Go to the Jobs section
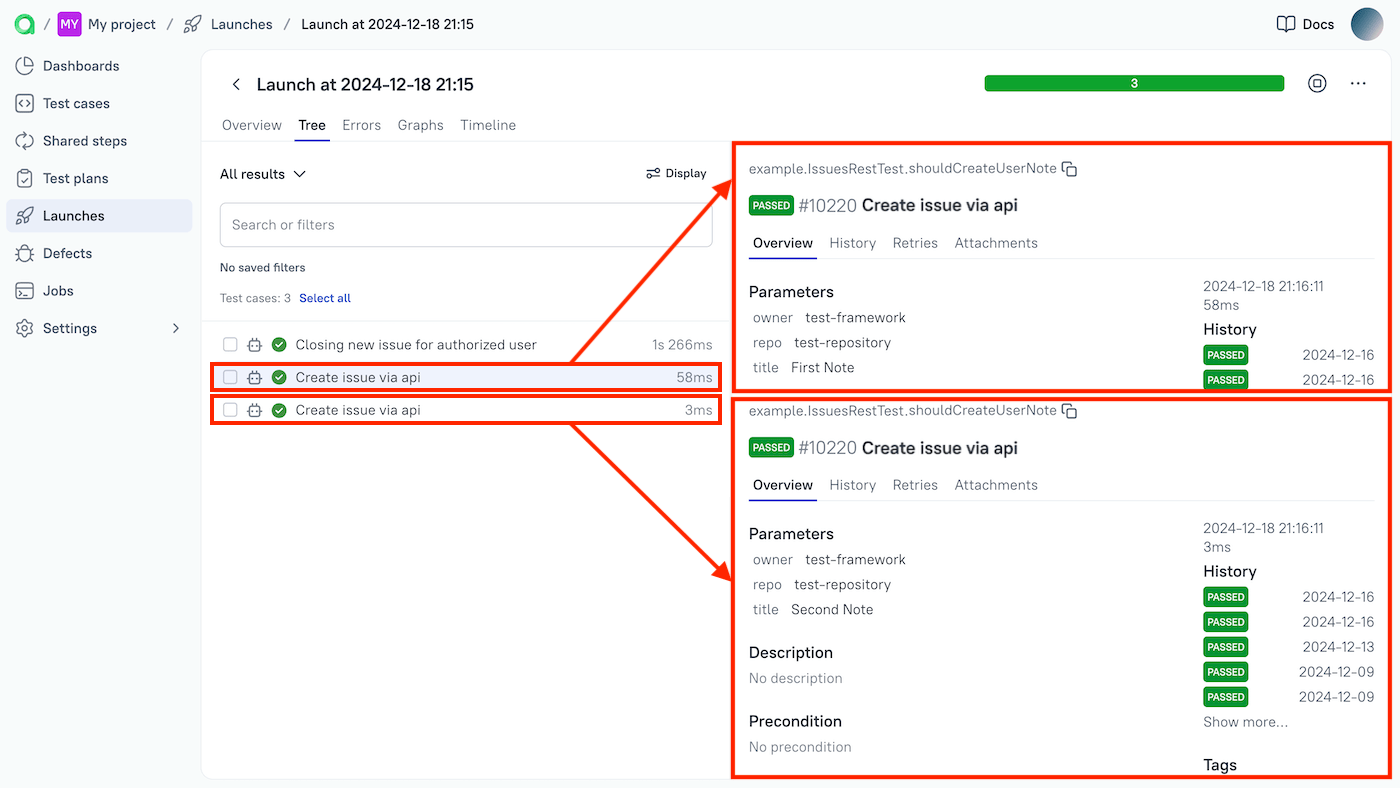The width and height of the screenshot is (1400, 788). click(61, 290)
